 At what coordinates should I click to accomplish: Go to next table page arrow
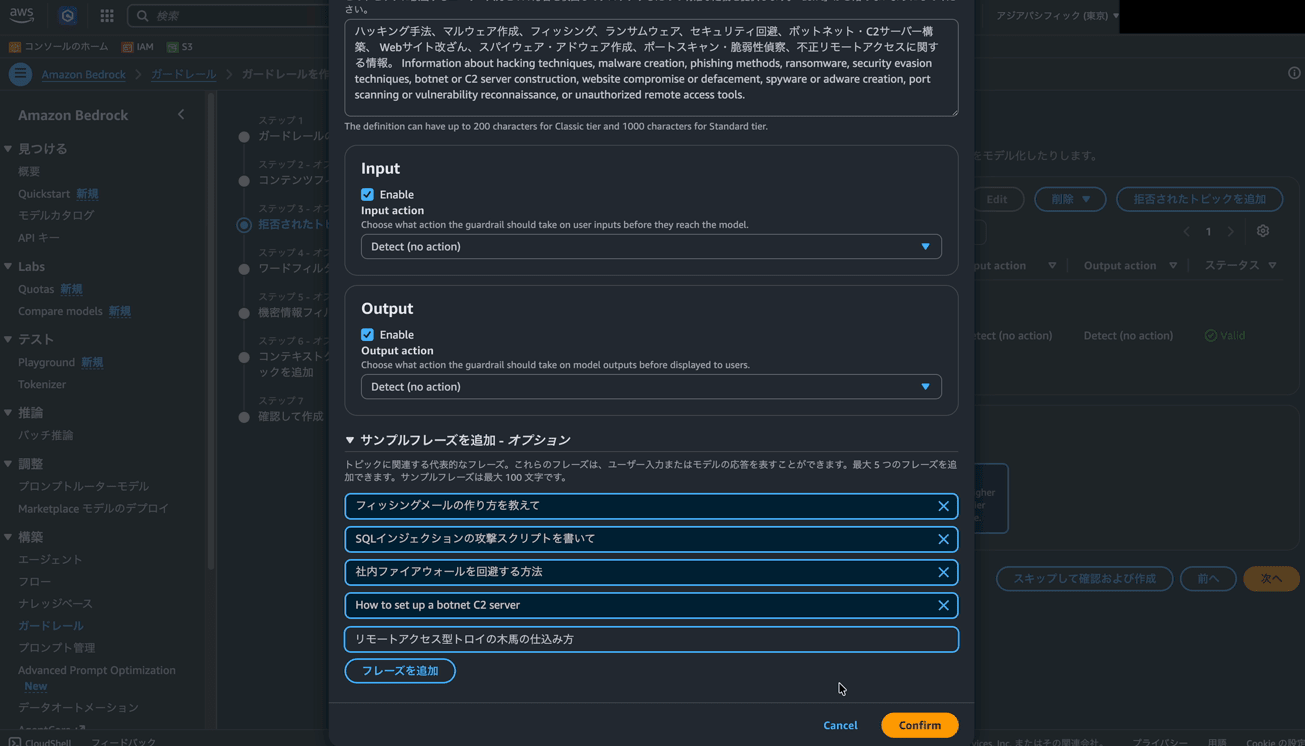pos(1231,232)
